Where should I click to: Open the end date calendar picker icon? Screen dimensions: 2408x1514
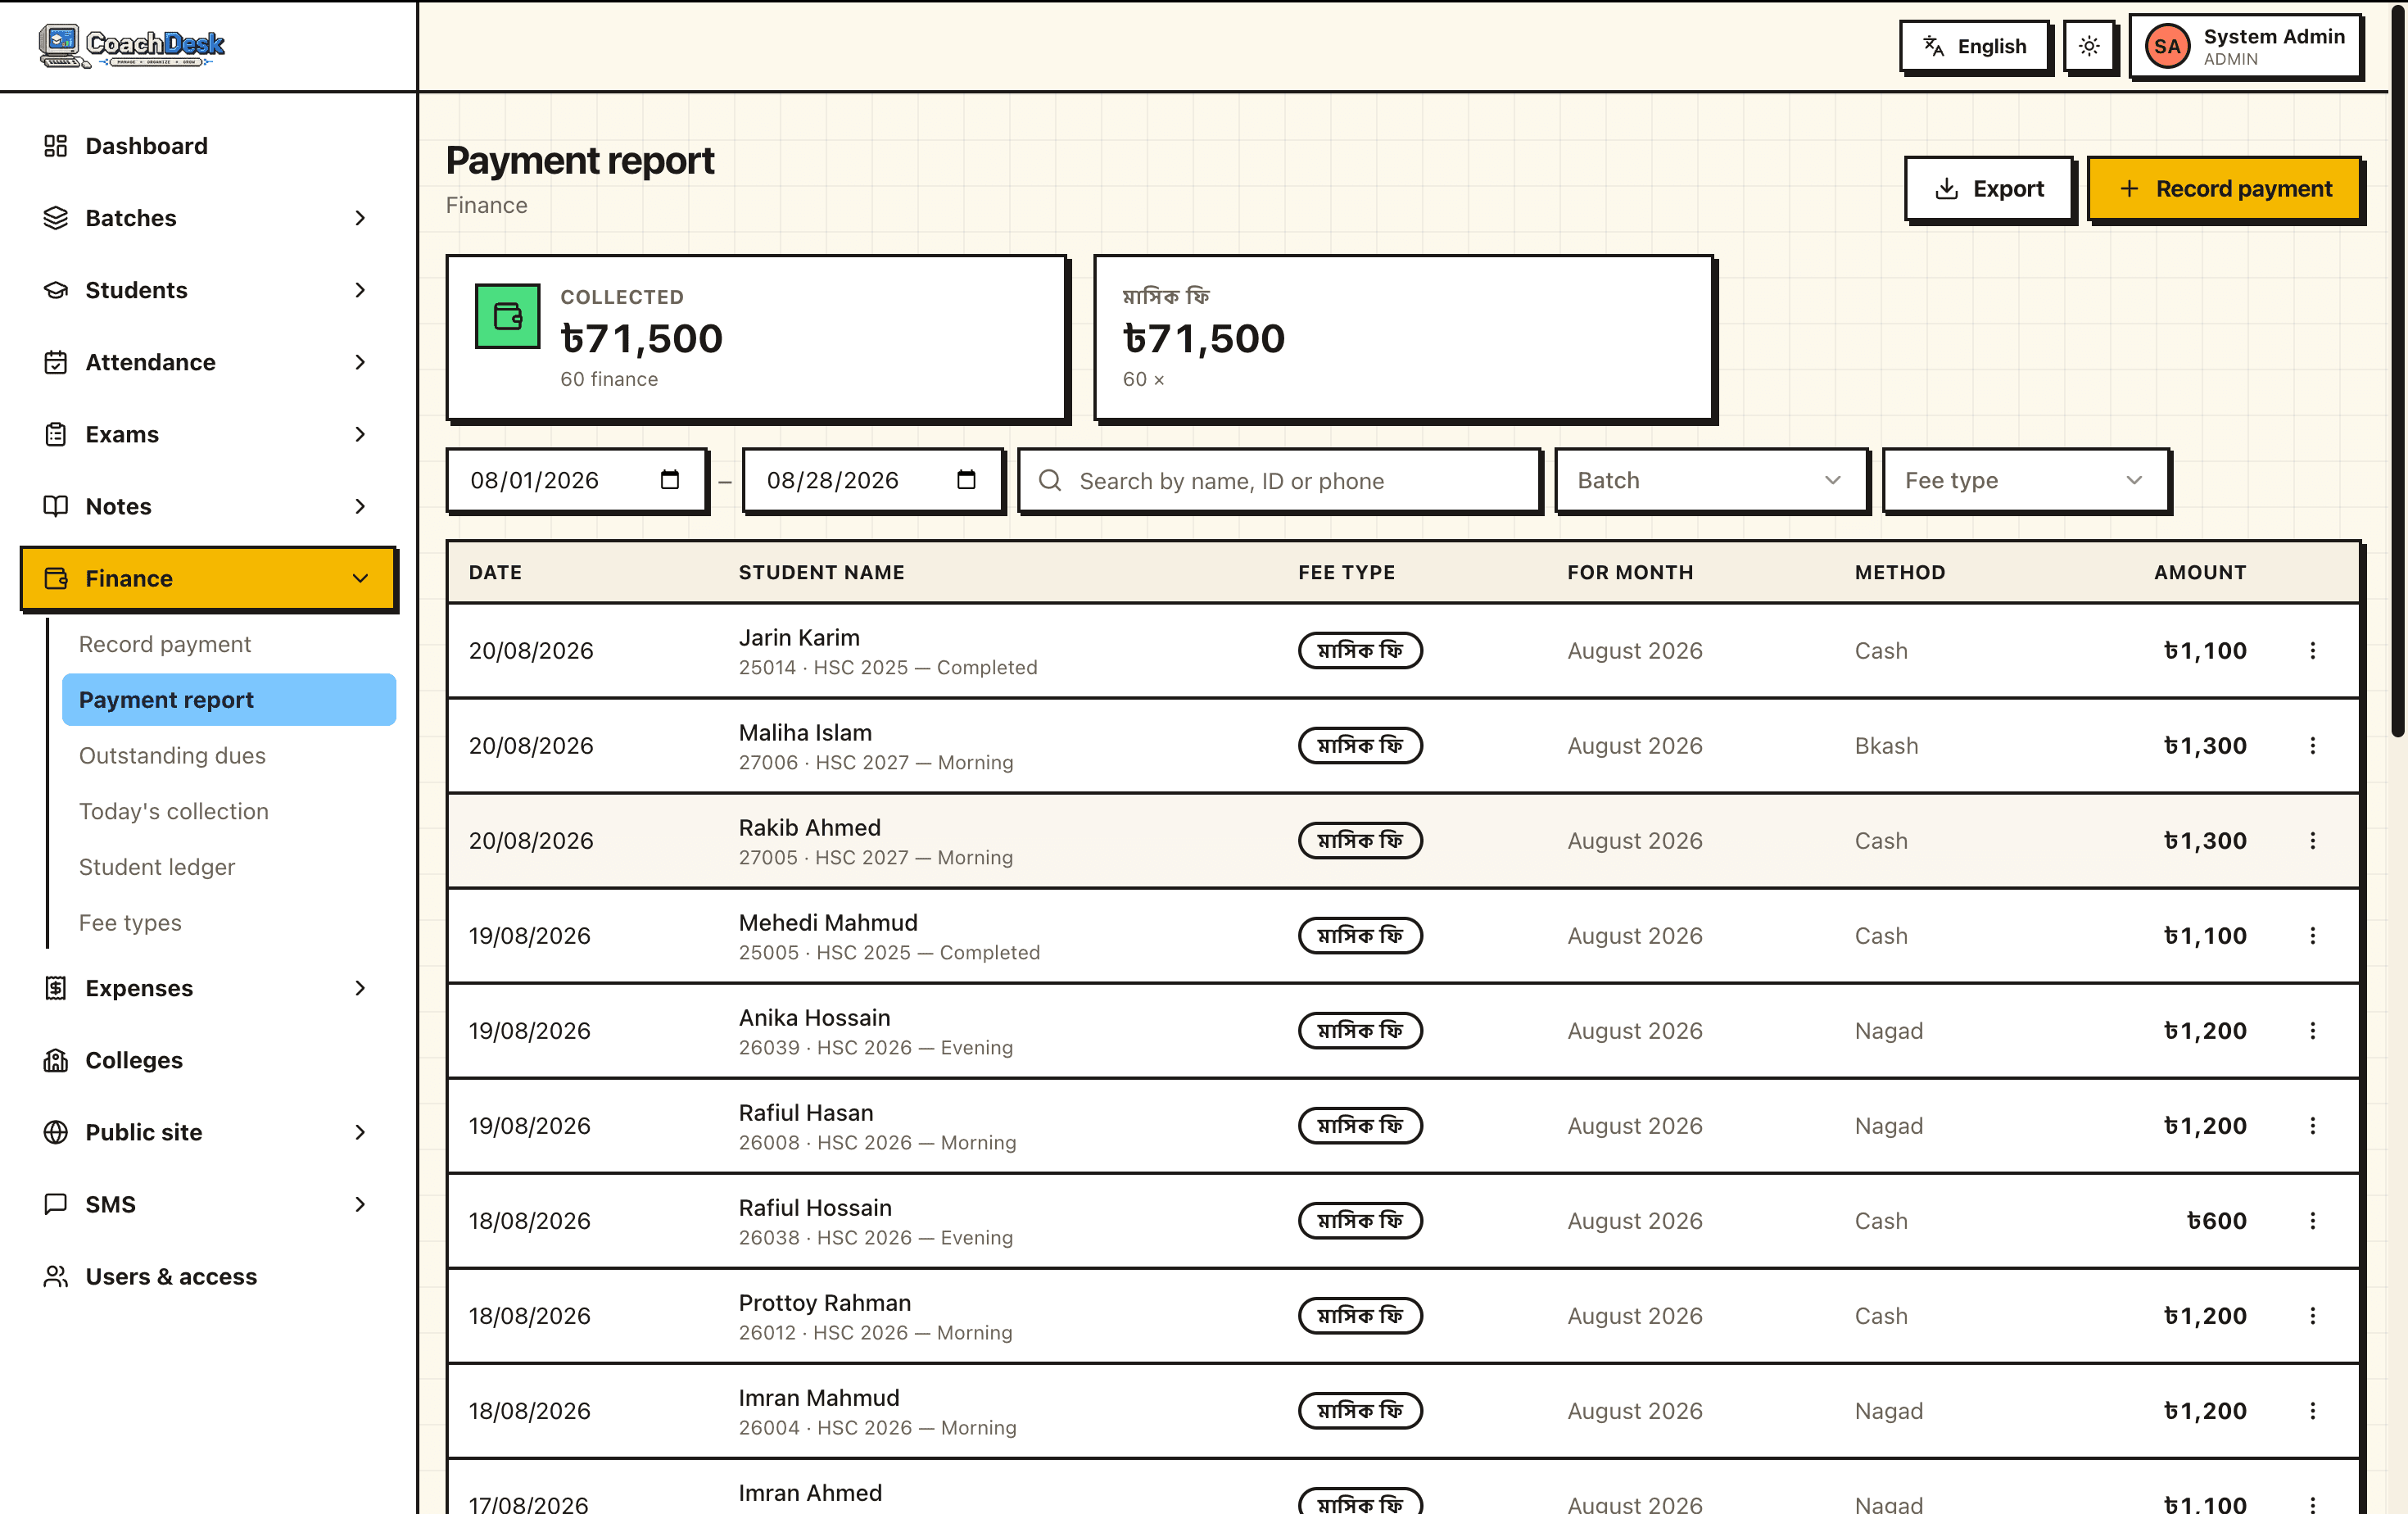pos(966,480)
